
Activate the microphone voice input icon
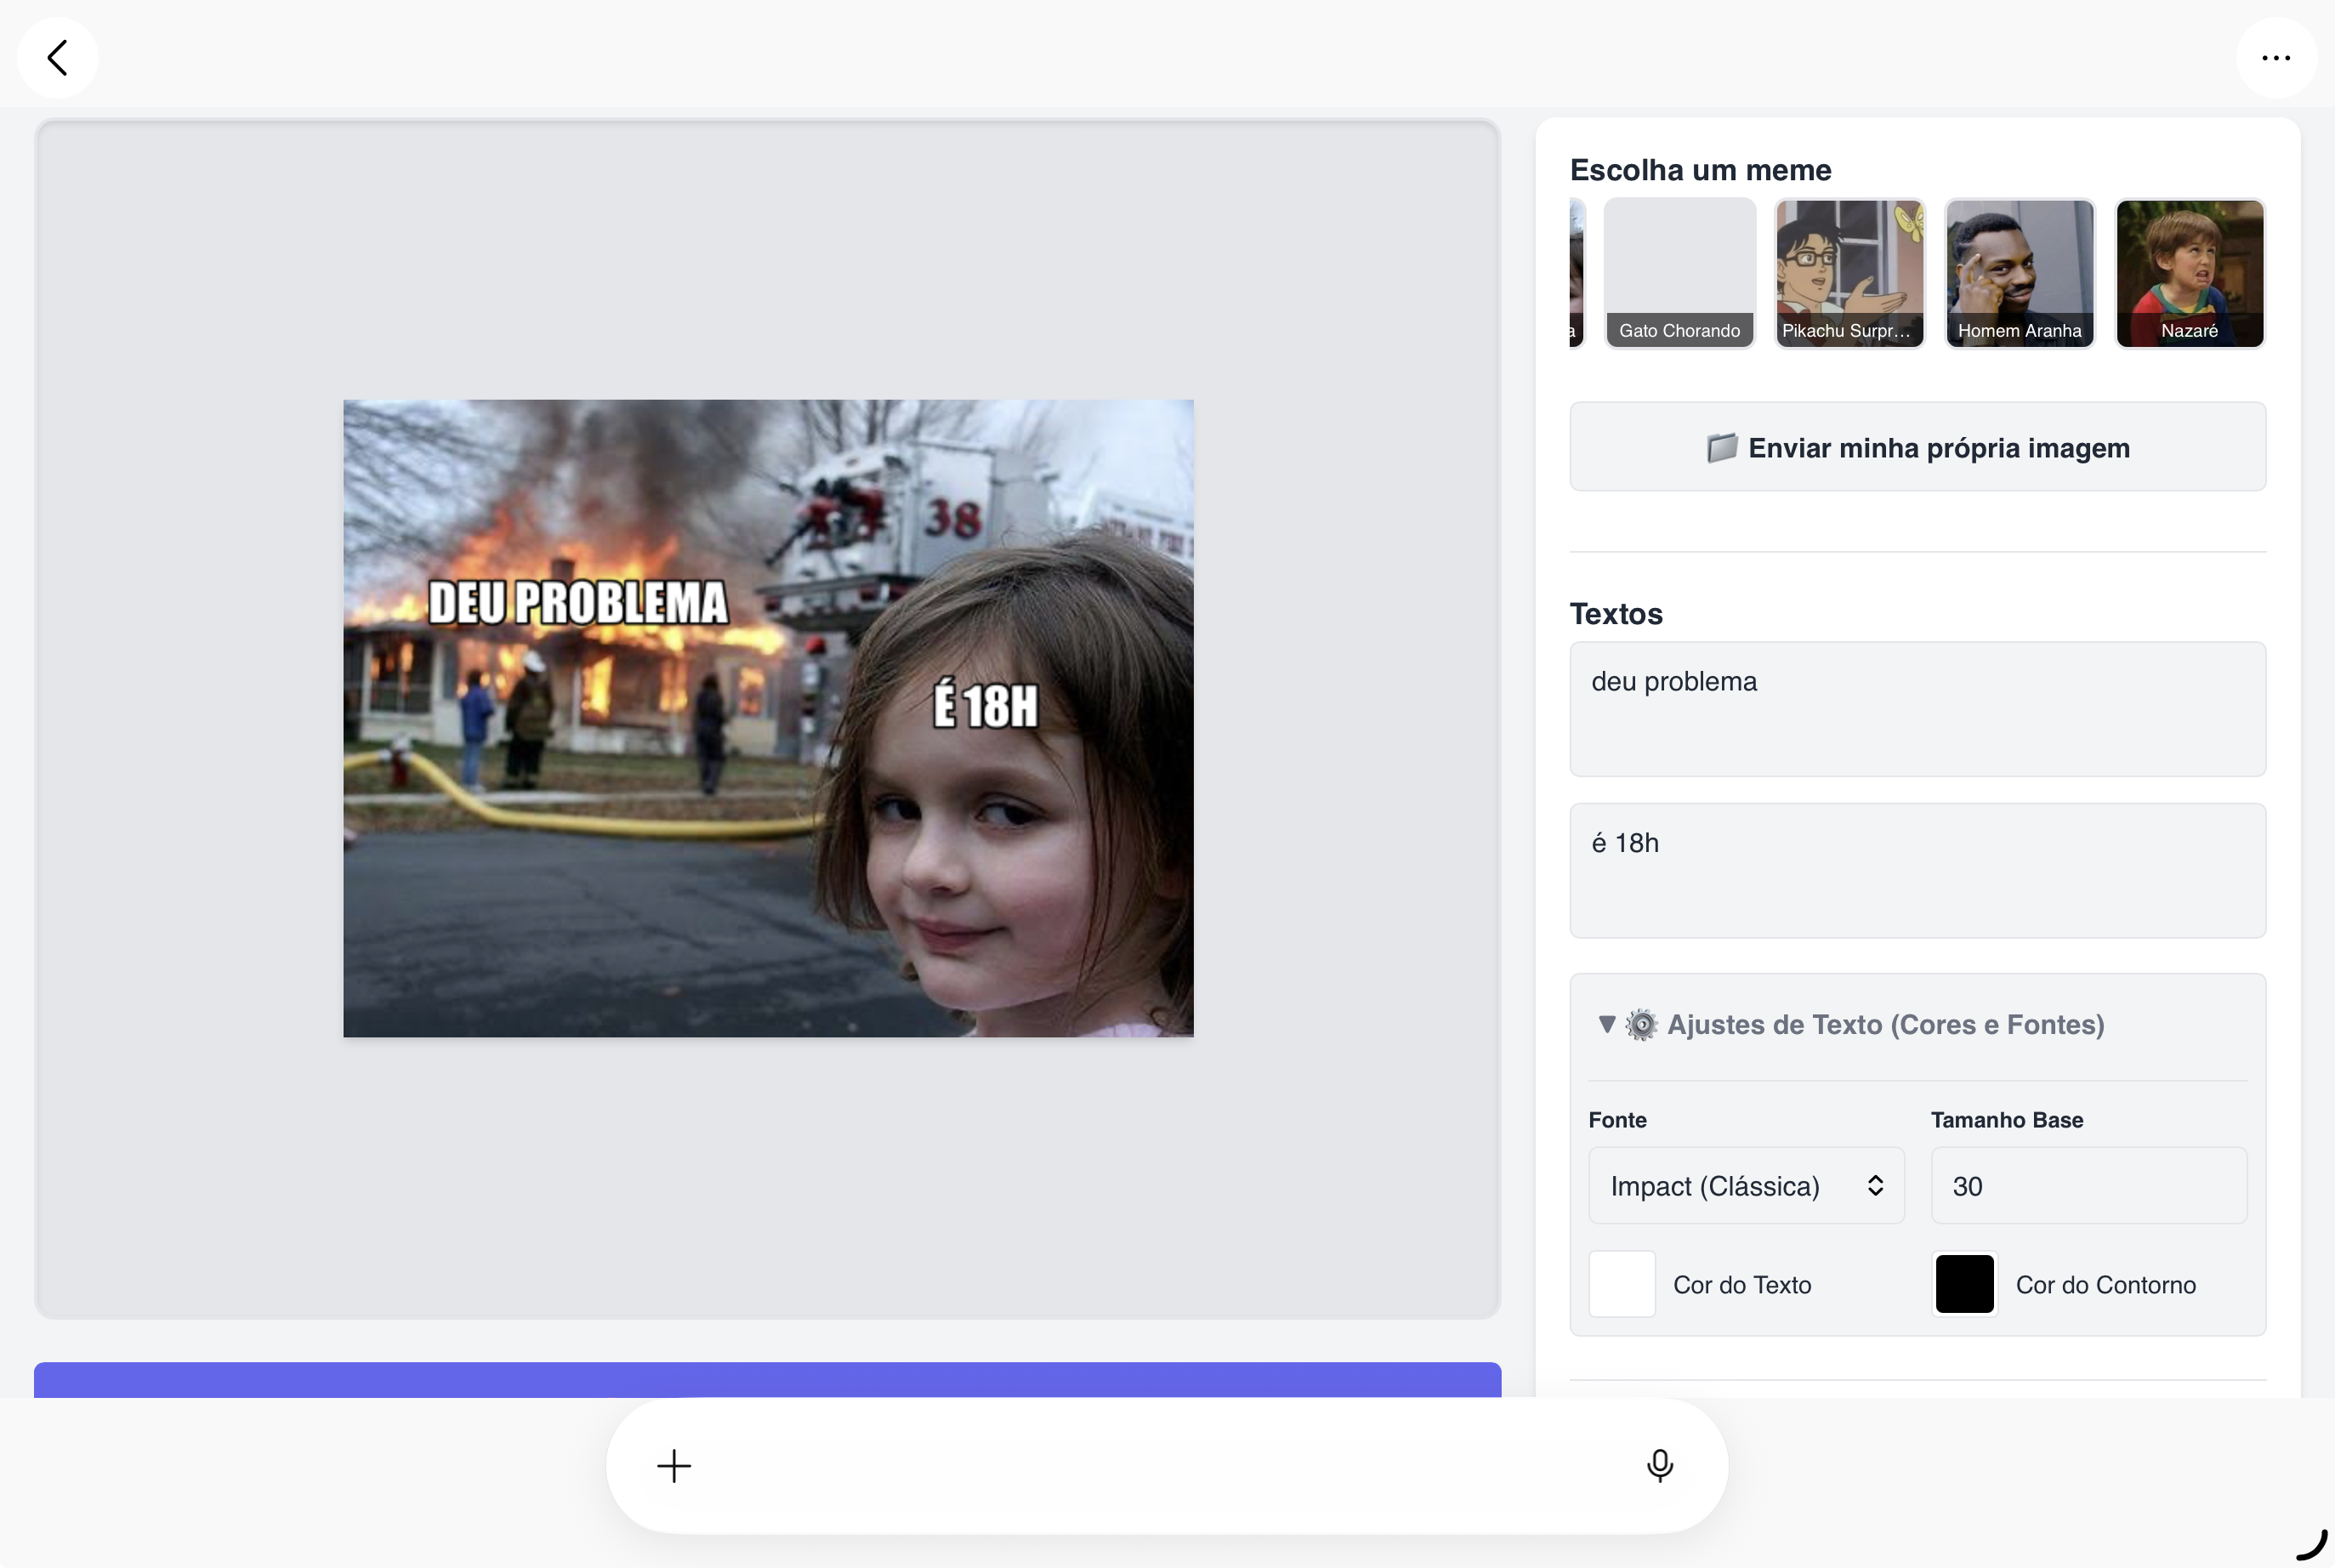[1660, 1466]
